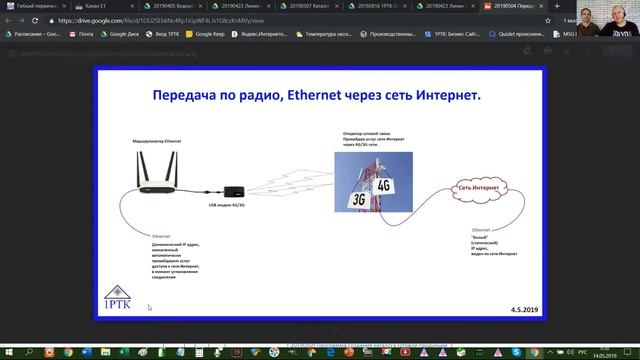Open the Вход 1РТК bookmark
Image resolution: width=640 pixels, height=360 pixels.
pyautogui.click(x=162, y=34)
